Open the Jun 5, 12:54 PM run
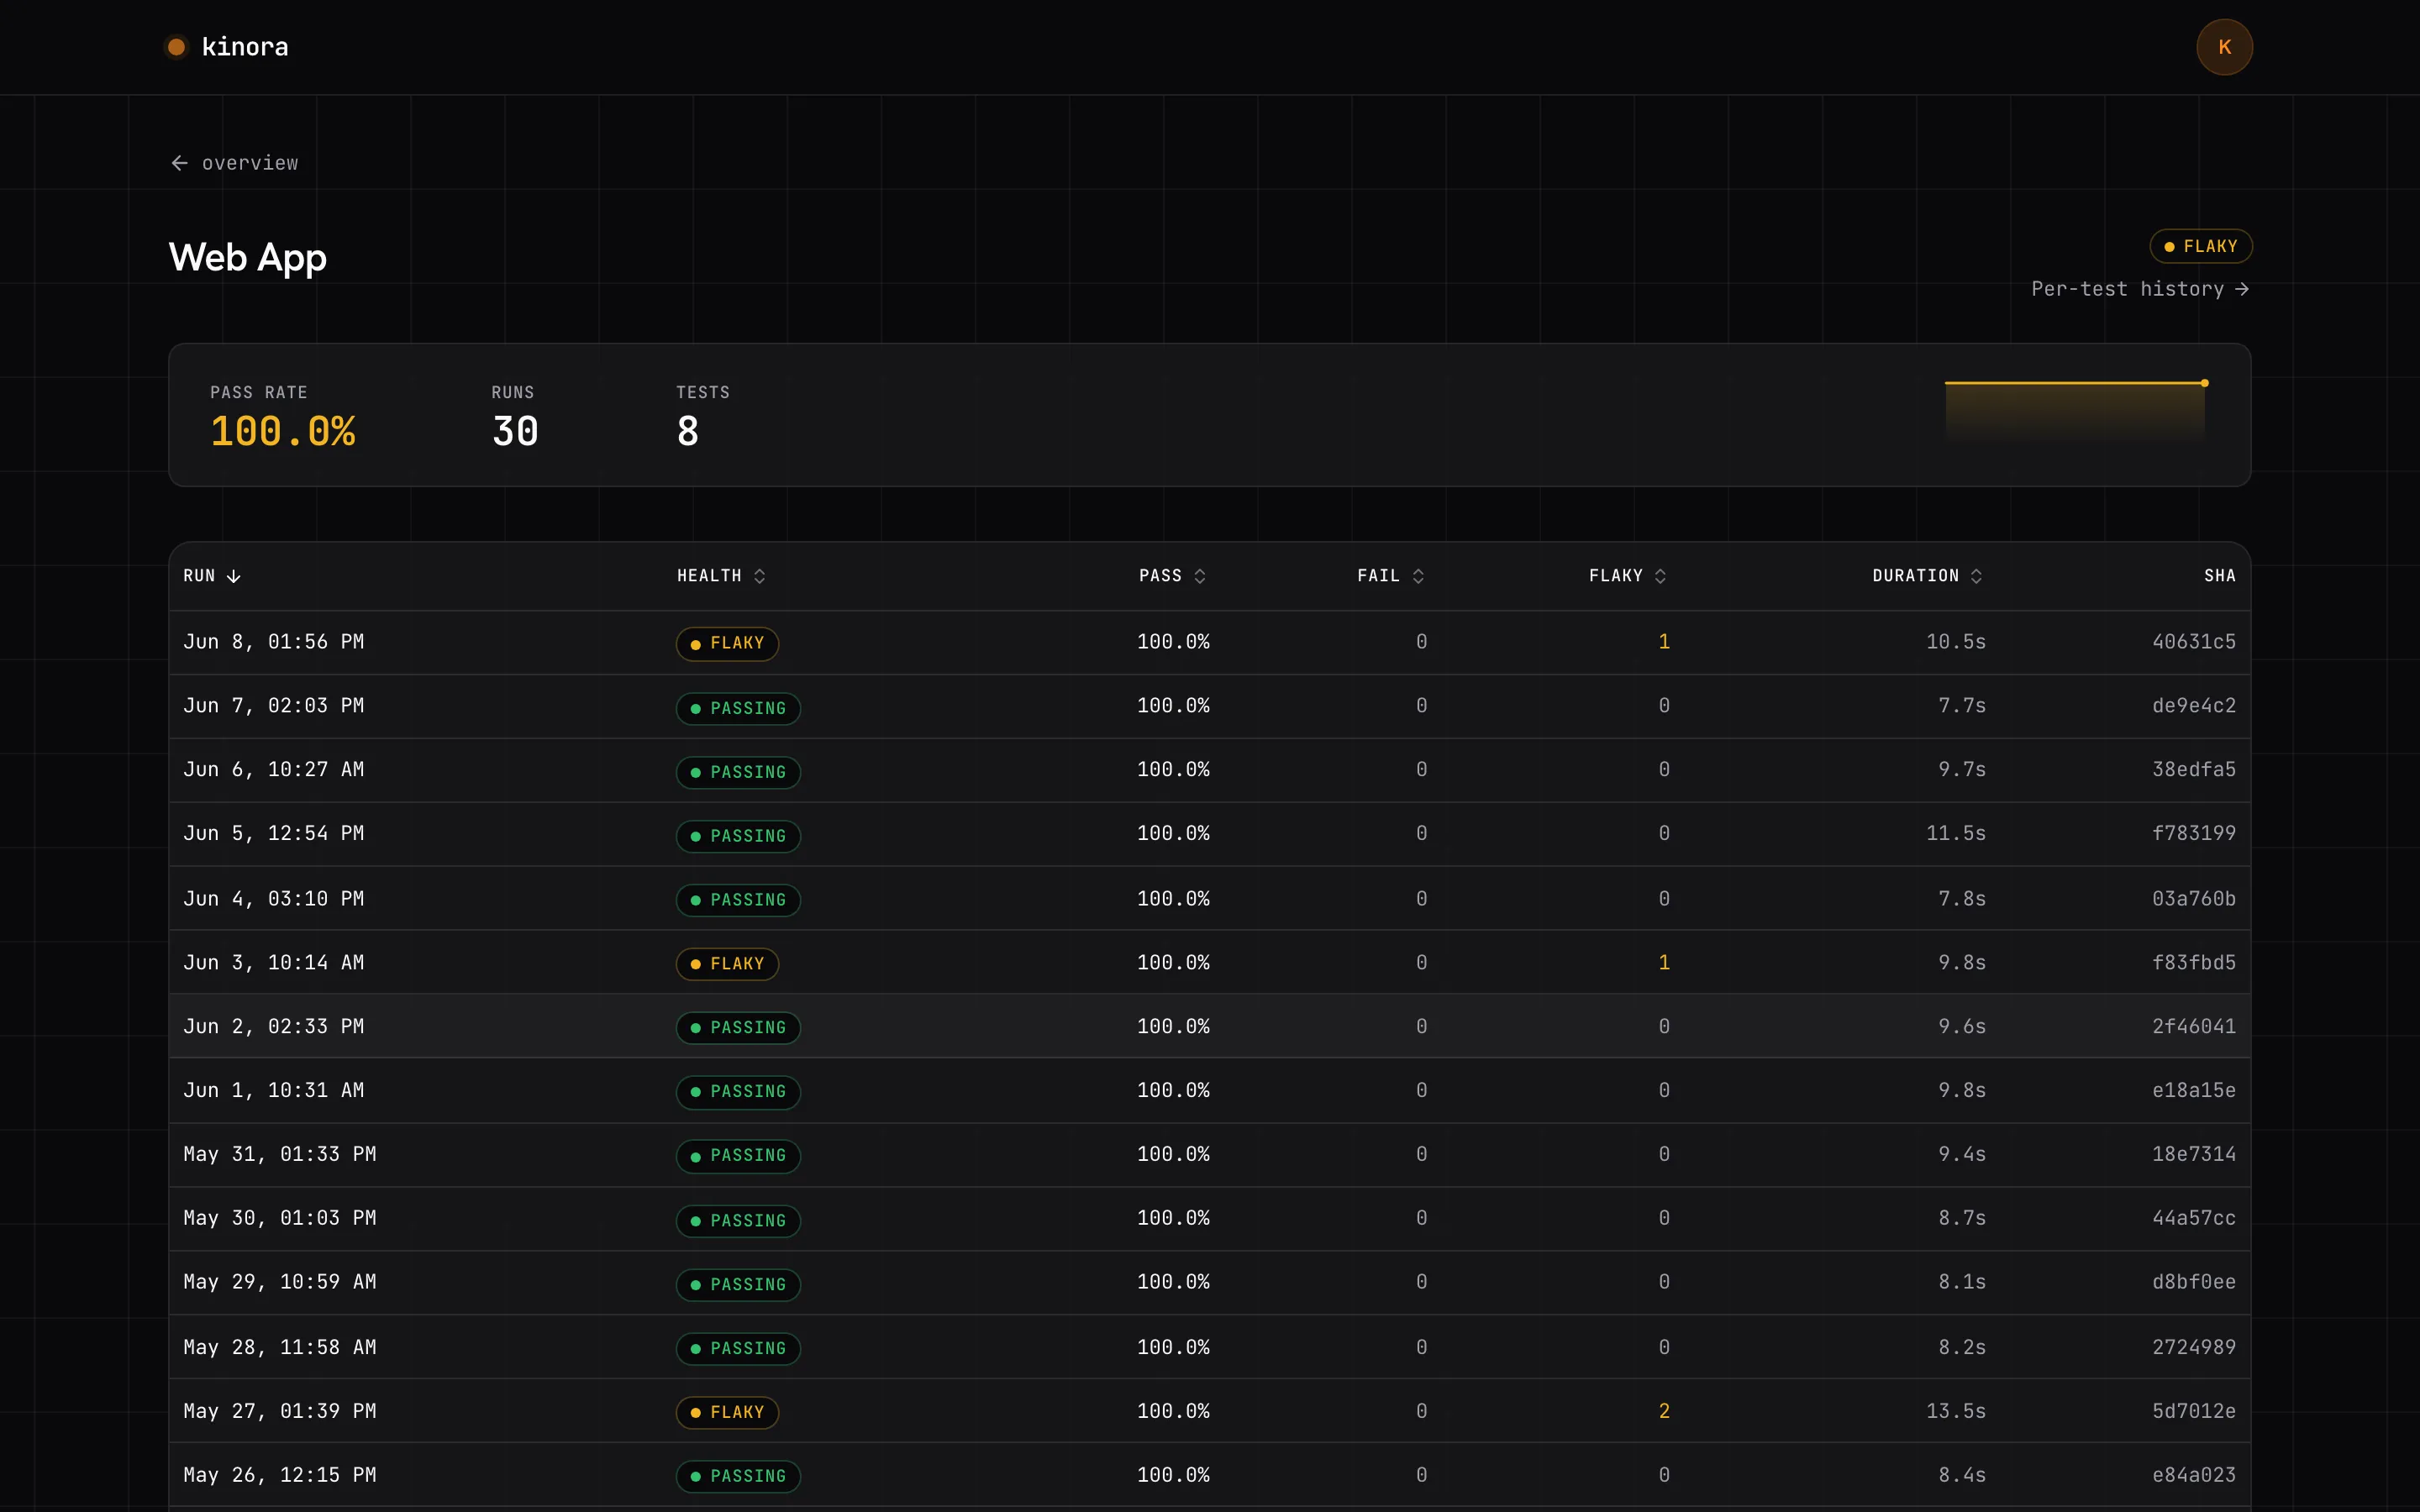 pos(1210,834)
